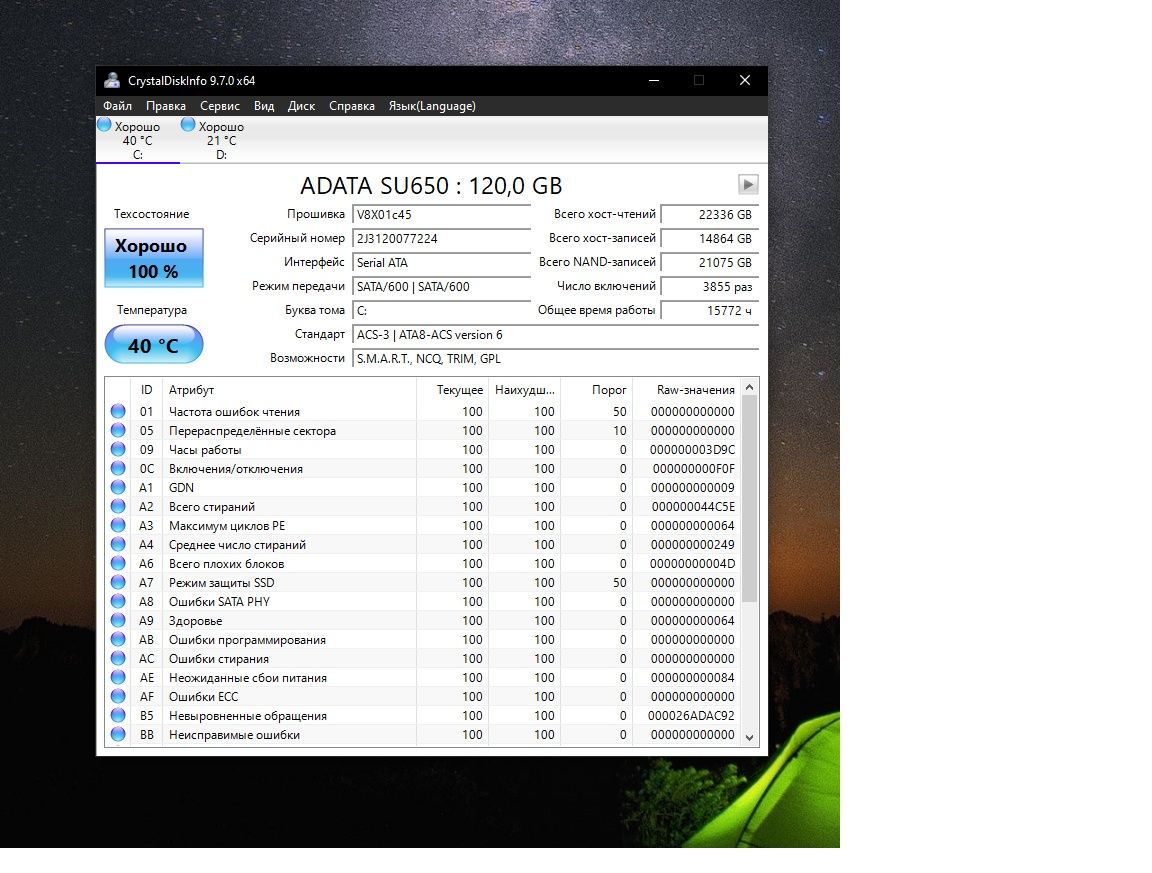Screen dimensions: 1152x873
Task: Open the Вид menu
Action: coord(264,106)
